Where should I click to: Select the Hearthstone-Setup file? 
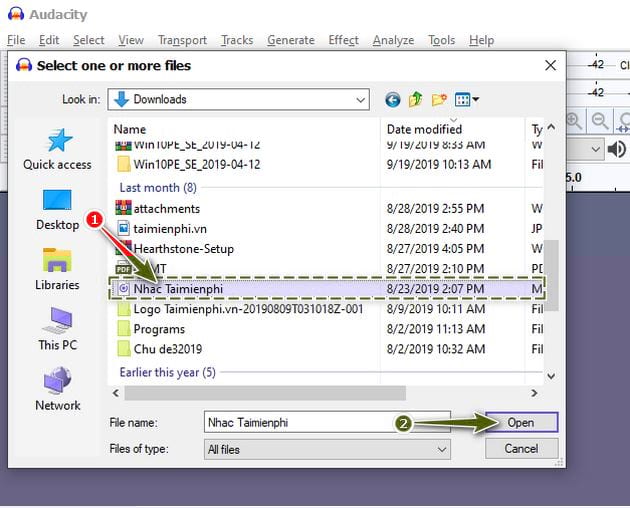click(184, 248)
